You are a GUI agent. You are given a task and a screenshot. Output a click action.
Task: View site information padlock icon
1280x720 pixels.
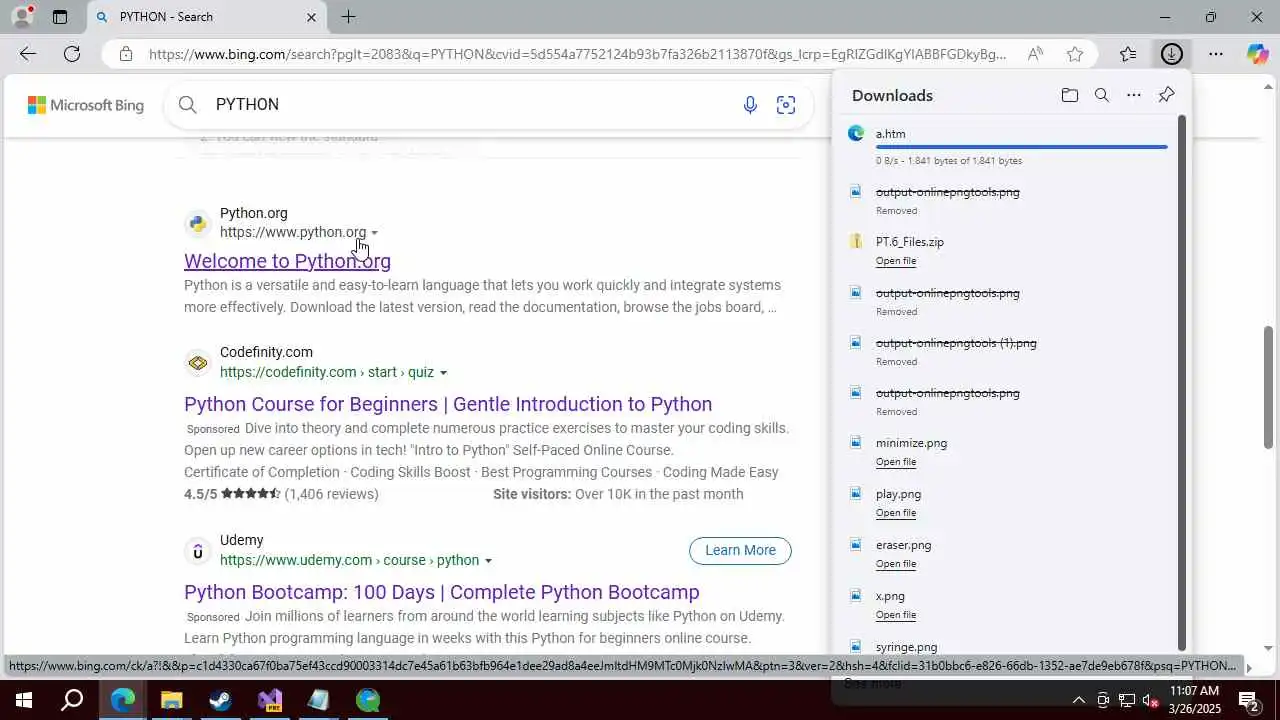[126, 54]
